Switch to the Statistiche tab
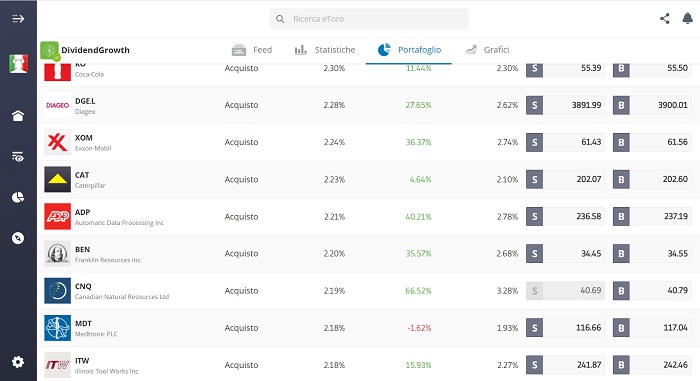This screenshot has width=700, height=381. click(325, 50)
